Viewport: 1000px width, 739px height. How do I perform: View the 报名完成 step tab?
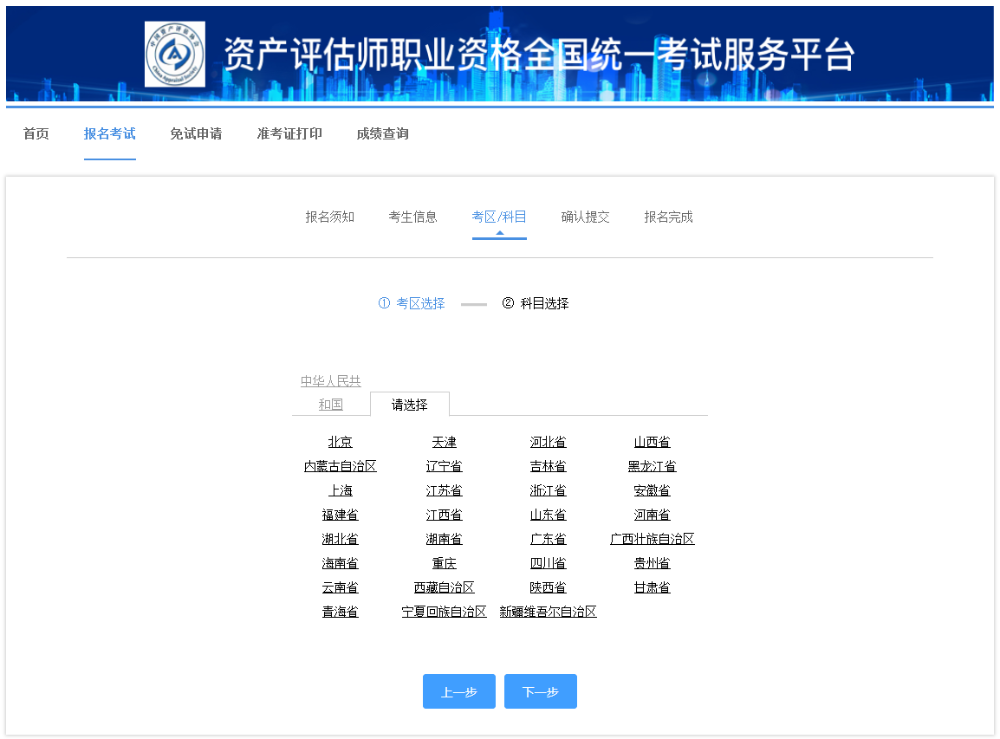(x=668, y=216)
